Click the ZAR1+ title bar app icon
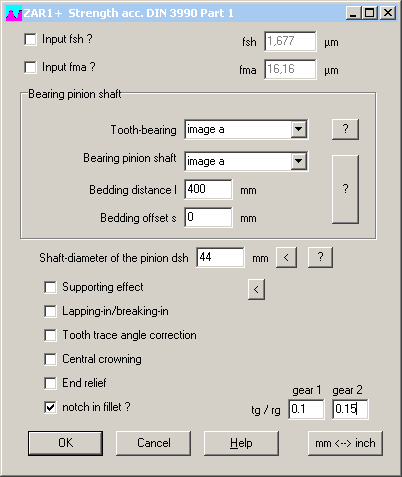The height and width of the screenshot is (477, 402). click(14, 13)
